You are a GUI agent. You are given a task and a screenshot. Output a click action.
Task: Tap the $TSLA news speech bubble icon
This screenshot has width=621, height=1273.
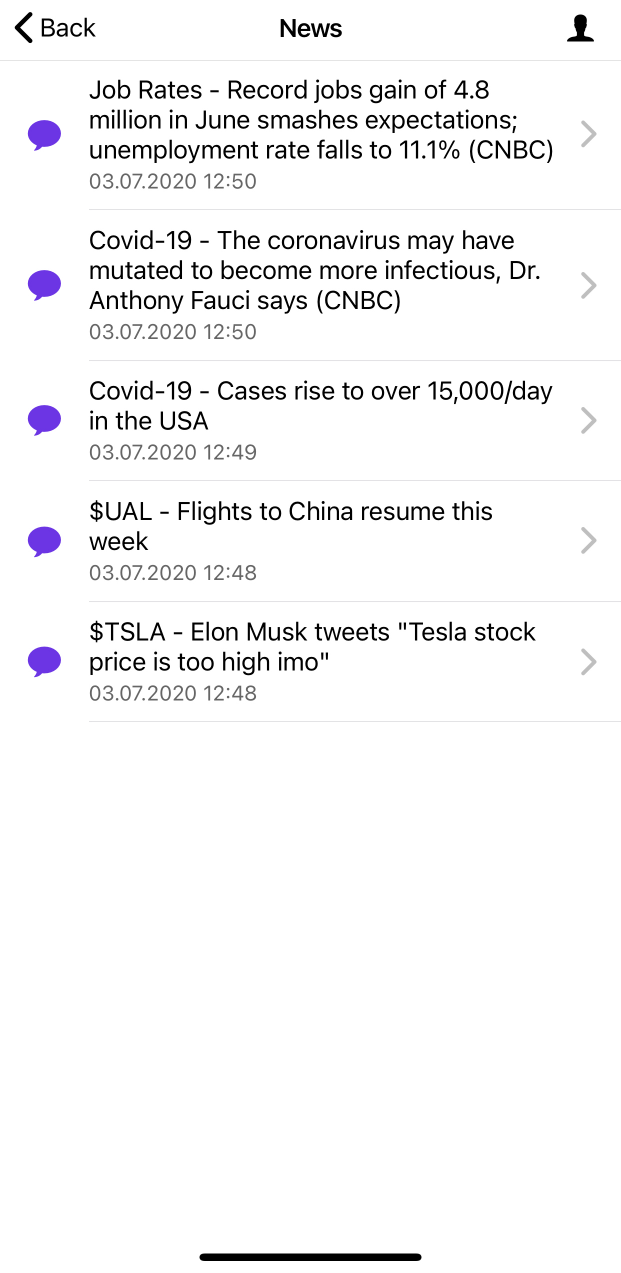pyautogui.click(x=44, y=661)
